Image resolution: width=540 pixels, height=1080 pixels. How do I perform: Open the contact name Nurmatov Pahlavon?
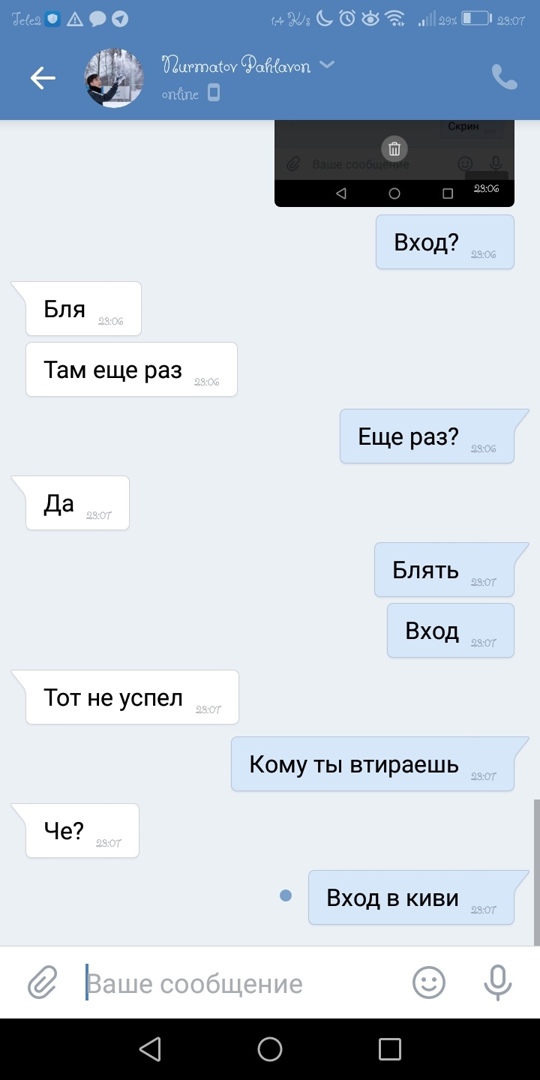pos(236,66)
